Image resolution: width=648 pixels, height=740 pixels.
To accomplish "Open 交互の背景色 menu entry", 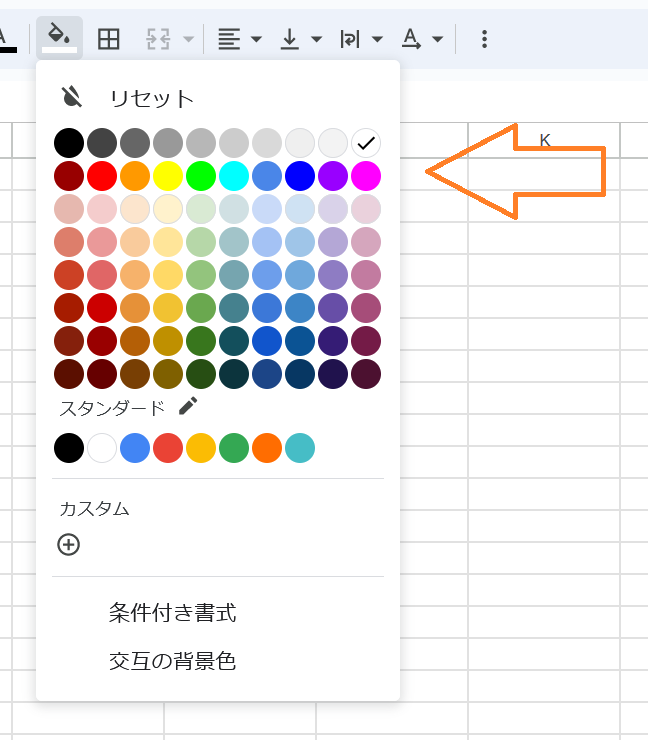I will click(x=172, y=661).
